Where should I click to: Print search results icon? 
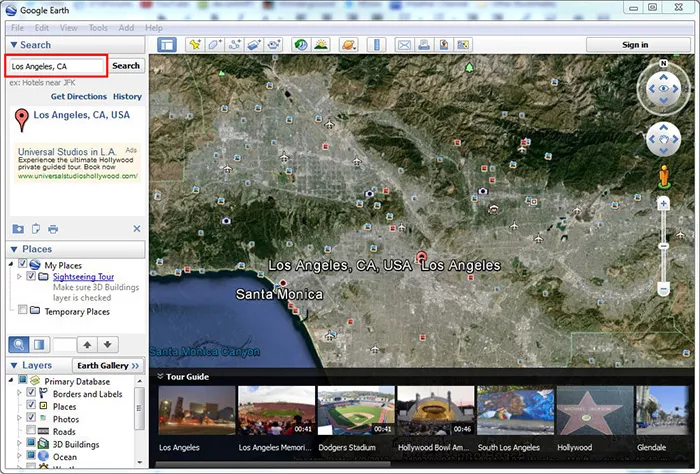[x=53, y=229]
